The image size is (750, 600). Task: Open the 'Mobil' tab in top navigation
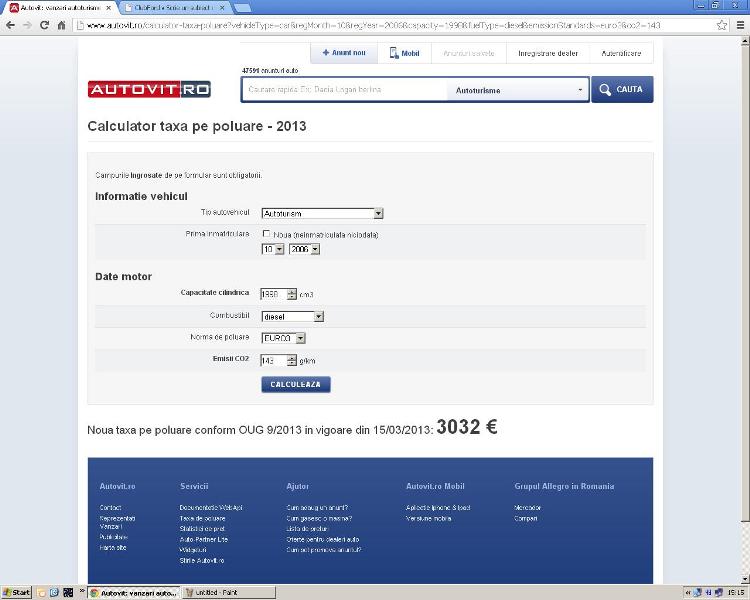pyautogui.click(x=404, y=53)
